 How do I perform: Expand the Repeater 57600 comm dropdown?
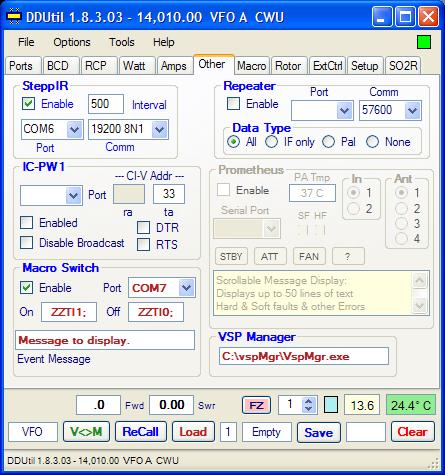click(x=413, y=110)
